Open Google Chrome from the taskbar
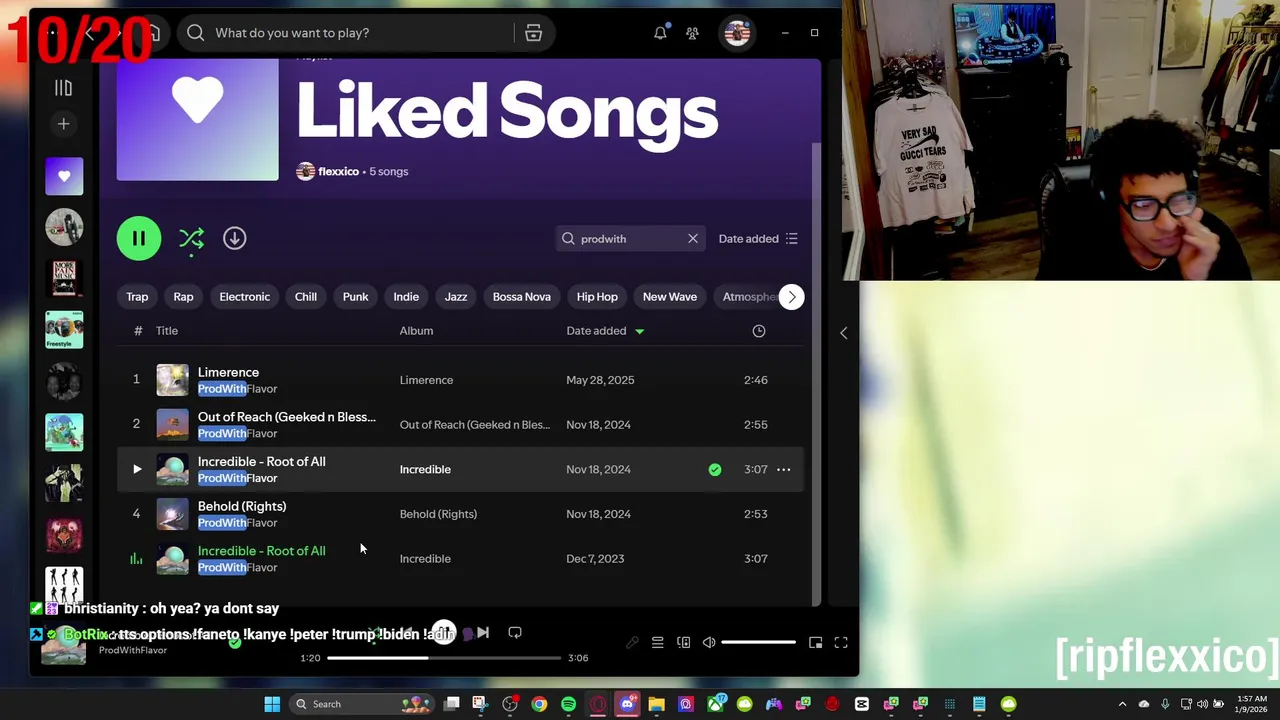This screenshot has width=1280, height=720. pos(539,704)
